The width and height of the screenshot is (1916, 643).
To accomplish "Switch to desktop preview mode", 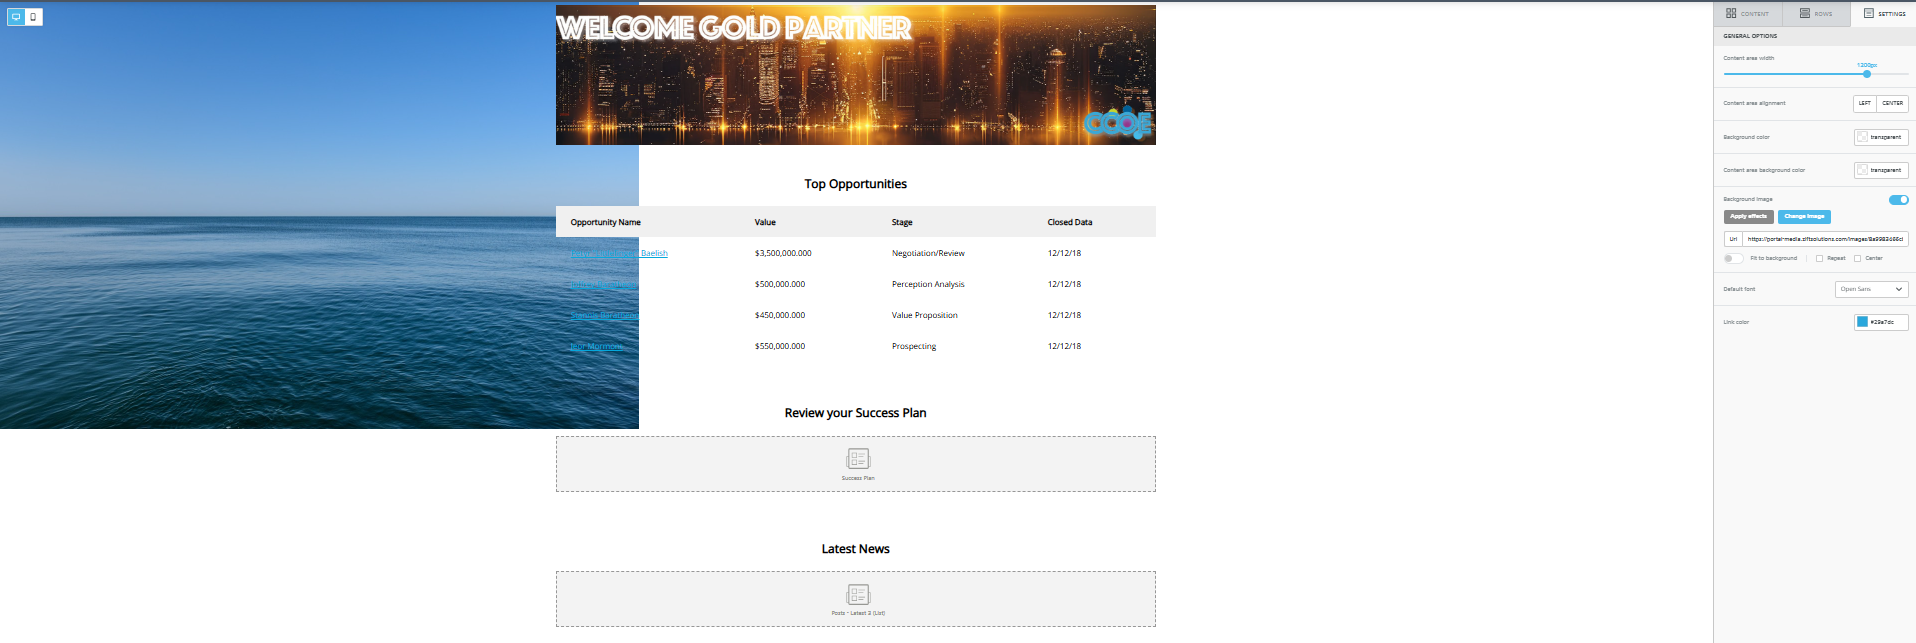I will pos(16,17).
